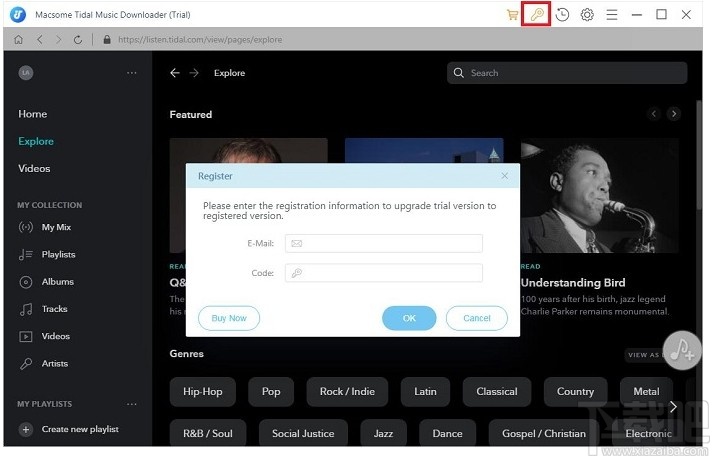The height and width of the screenshot is (456, 712).
Task: Navigate forward in browser toolbar
Action: tap(59, 40)
